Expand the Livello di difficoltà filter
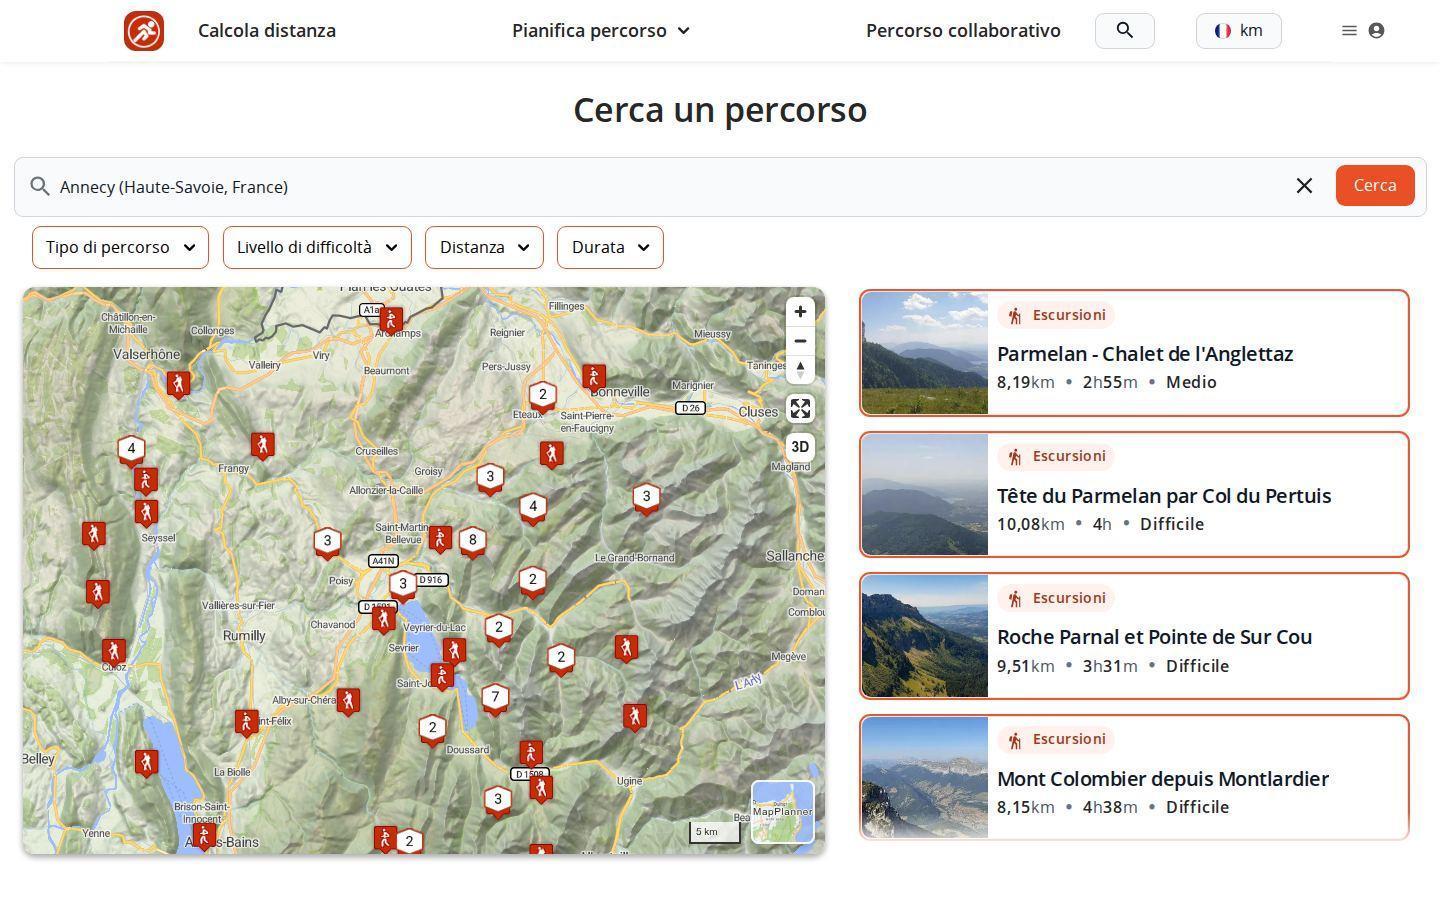The height and width of the screenshot is (900, 1440). [317, 247]
